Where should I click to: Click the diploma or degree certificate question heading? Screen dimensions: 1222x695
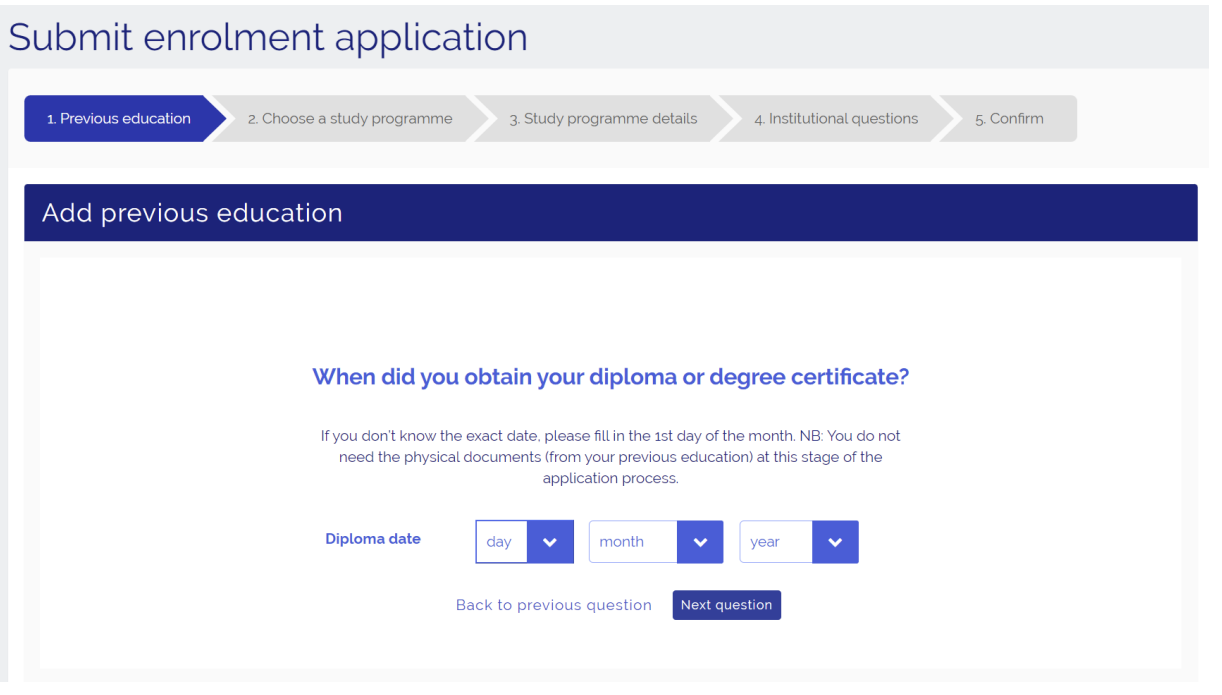(x=610, y=377)
